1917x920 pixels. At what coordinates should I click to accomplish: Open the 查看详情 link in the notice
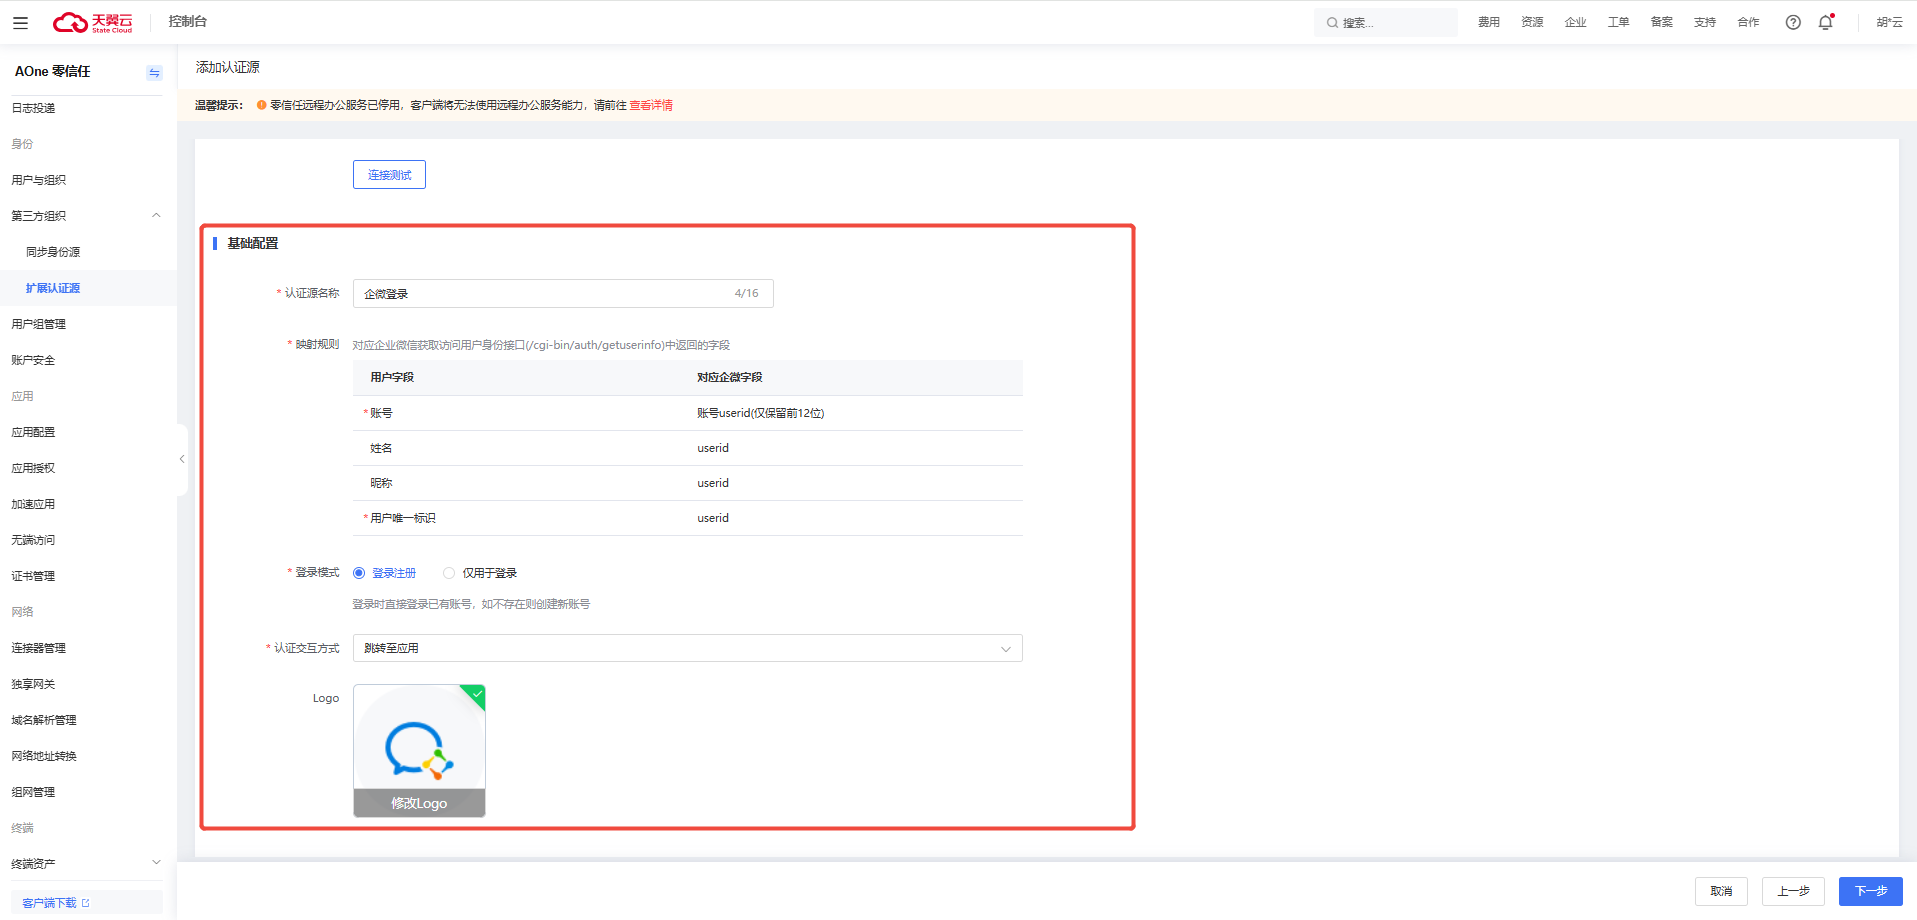point(651,105)
